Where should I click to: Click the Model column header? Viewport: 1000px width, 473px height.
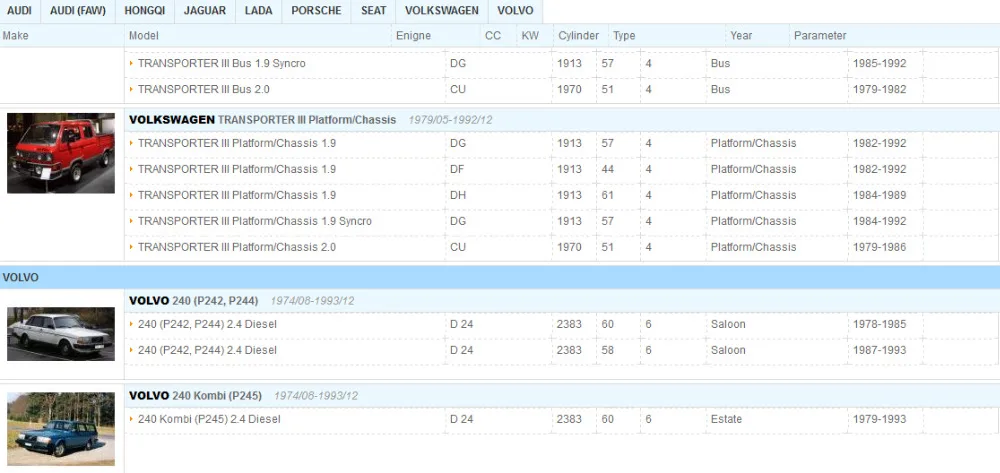pos(143,36)
